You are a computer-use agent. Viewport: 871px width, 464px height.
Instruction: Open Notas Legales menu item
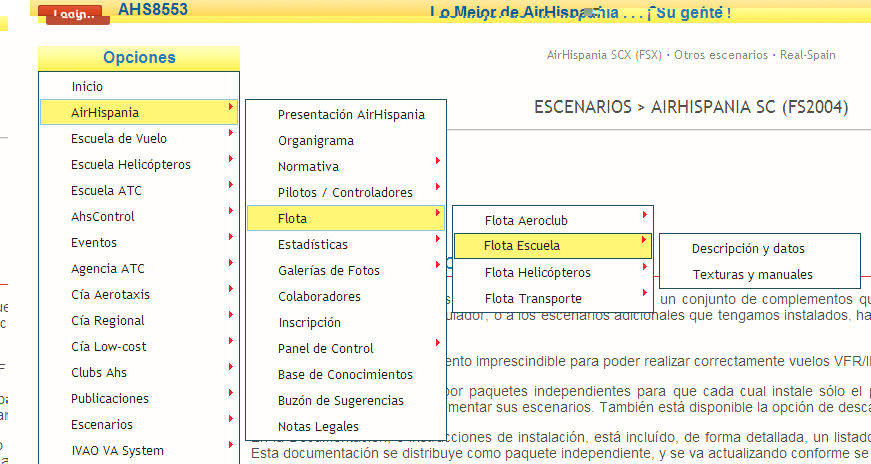(318, 427)
